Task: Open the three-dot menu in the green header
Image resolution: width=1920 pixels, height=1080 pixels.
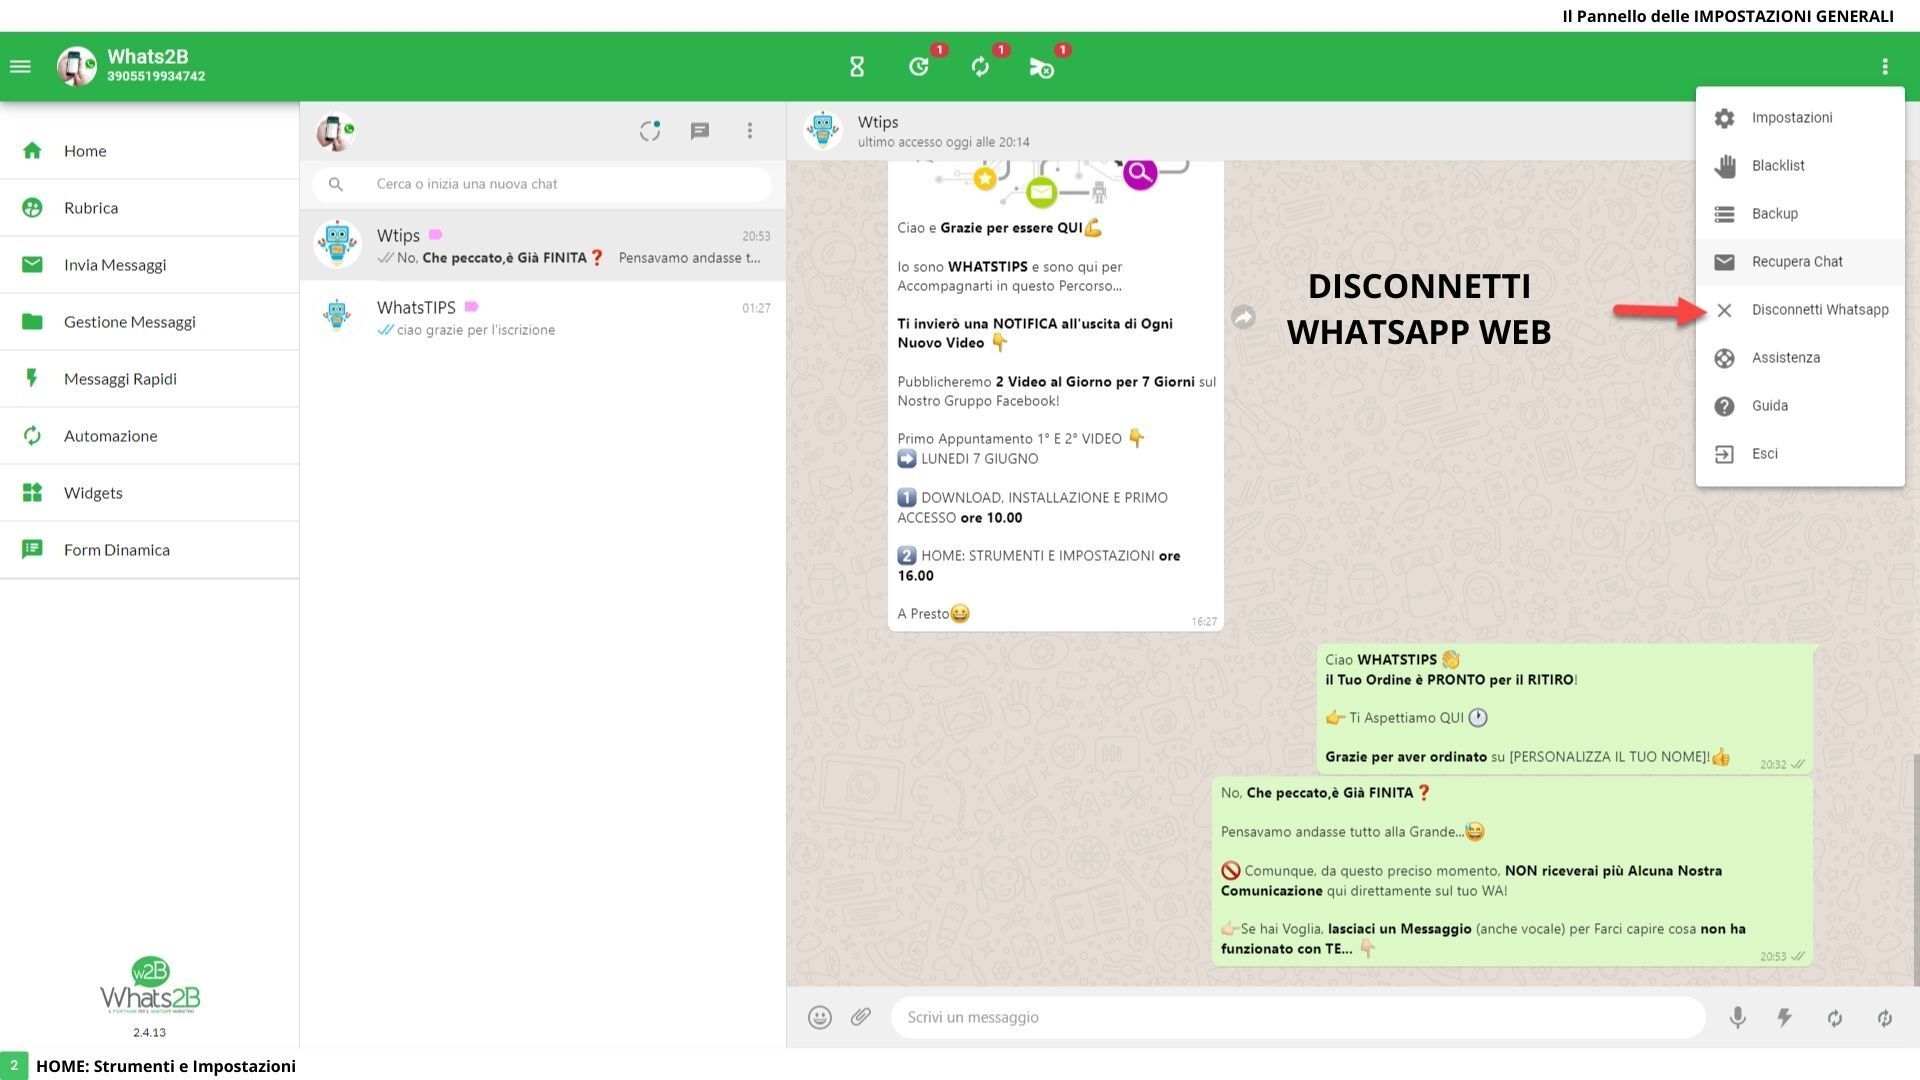Action: pyautogui.click(x=1885, y=67)
